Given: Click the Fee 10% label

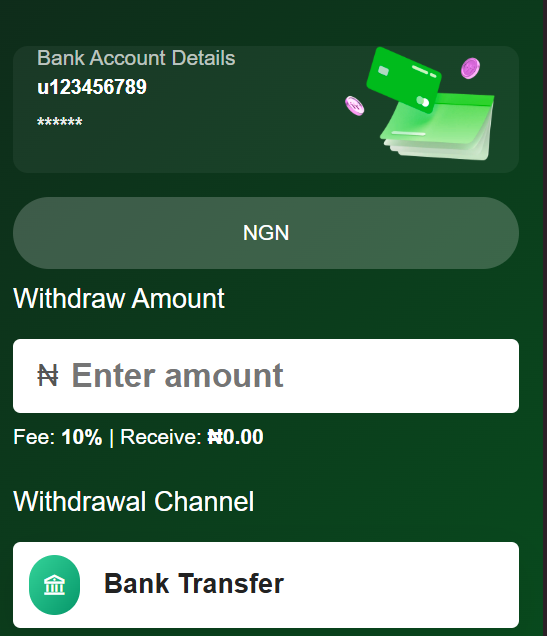Looking at the screenshot, I should tap(58, 437).
